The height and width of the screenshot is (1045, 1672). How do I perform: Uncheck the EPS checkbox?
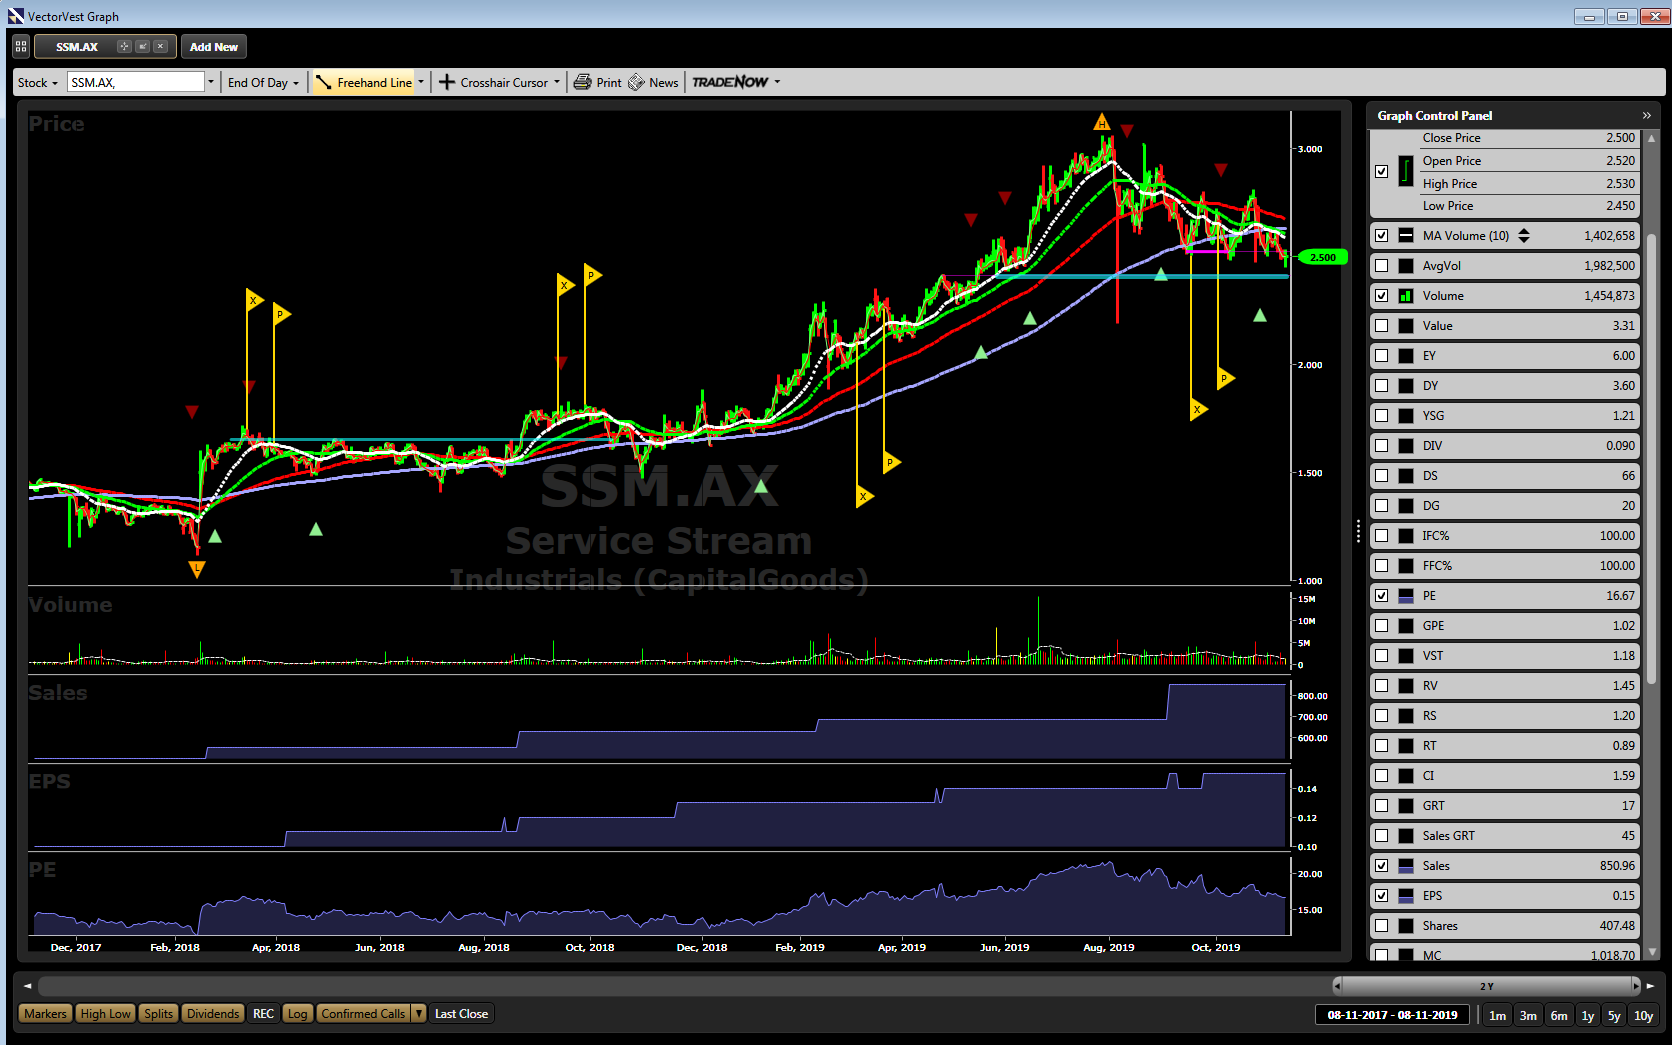pos(1382,896)
